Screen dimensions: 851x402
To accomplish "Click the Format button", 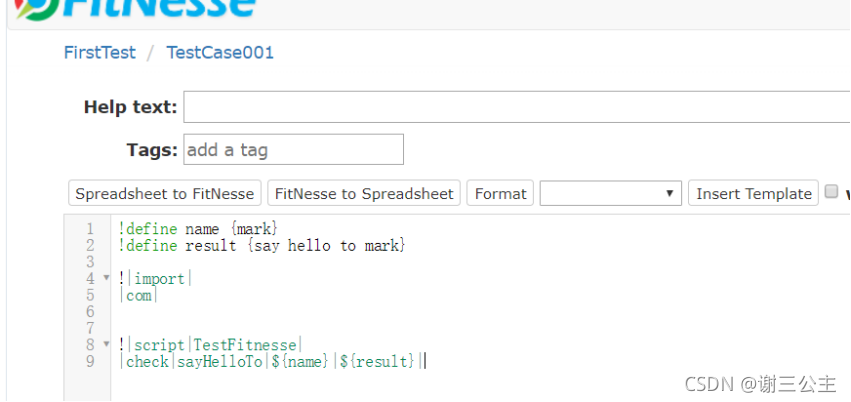I will (x=500, y=194).
